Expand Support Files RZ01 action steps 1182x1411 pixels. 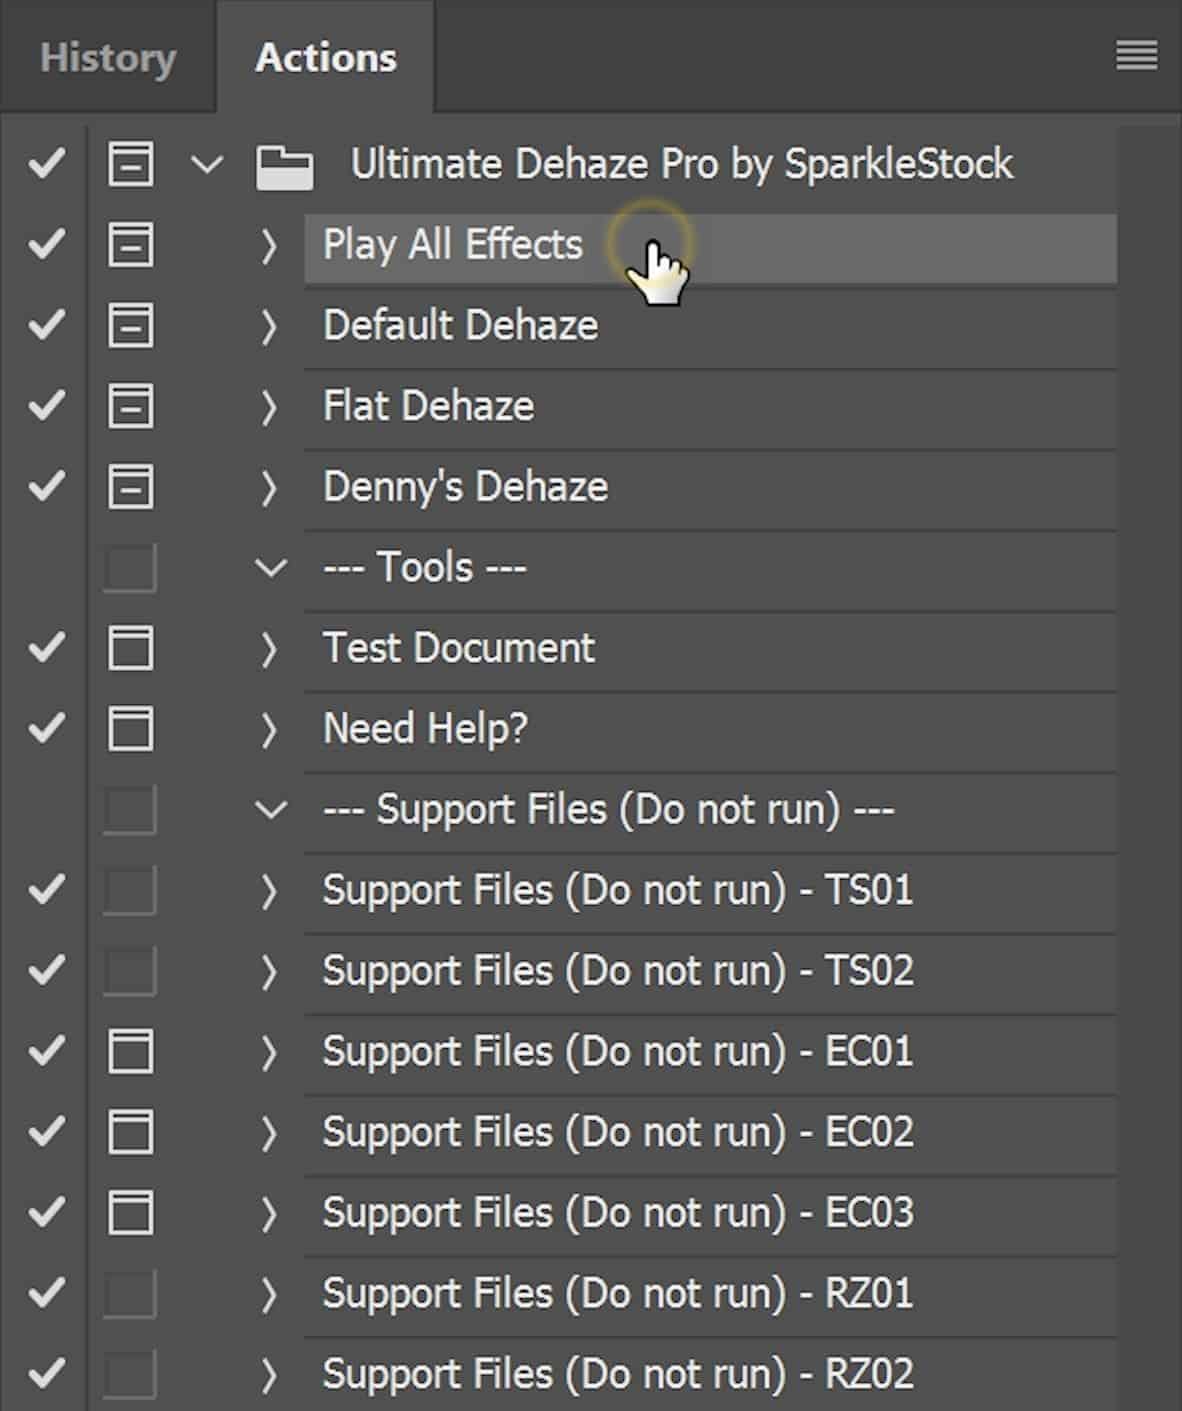(268, 1294)
